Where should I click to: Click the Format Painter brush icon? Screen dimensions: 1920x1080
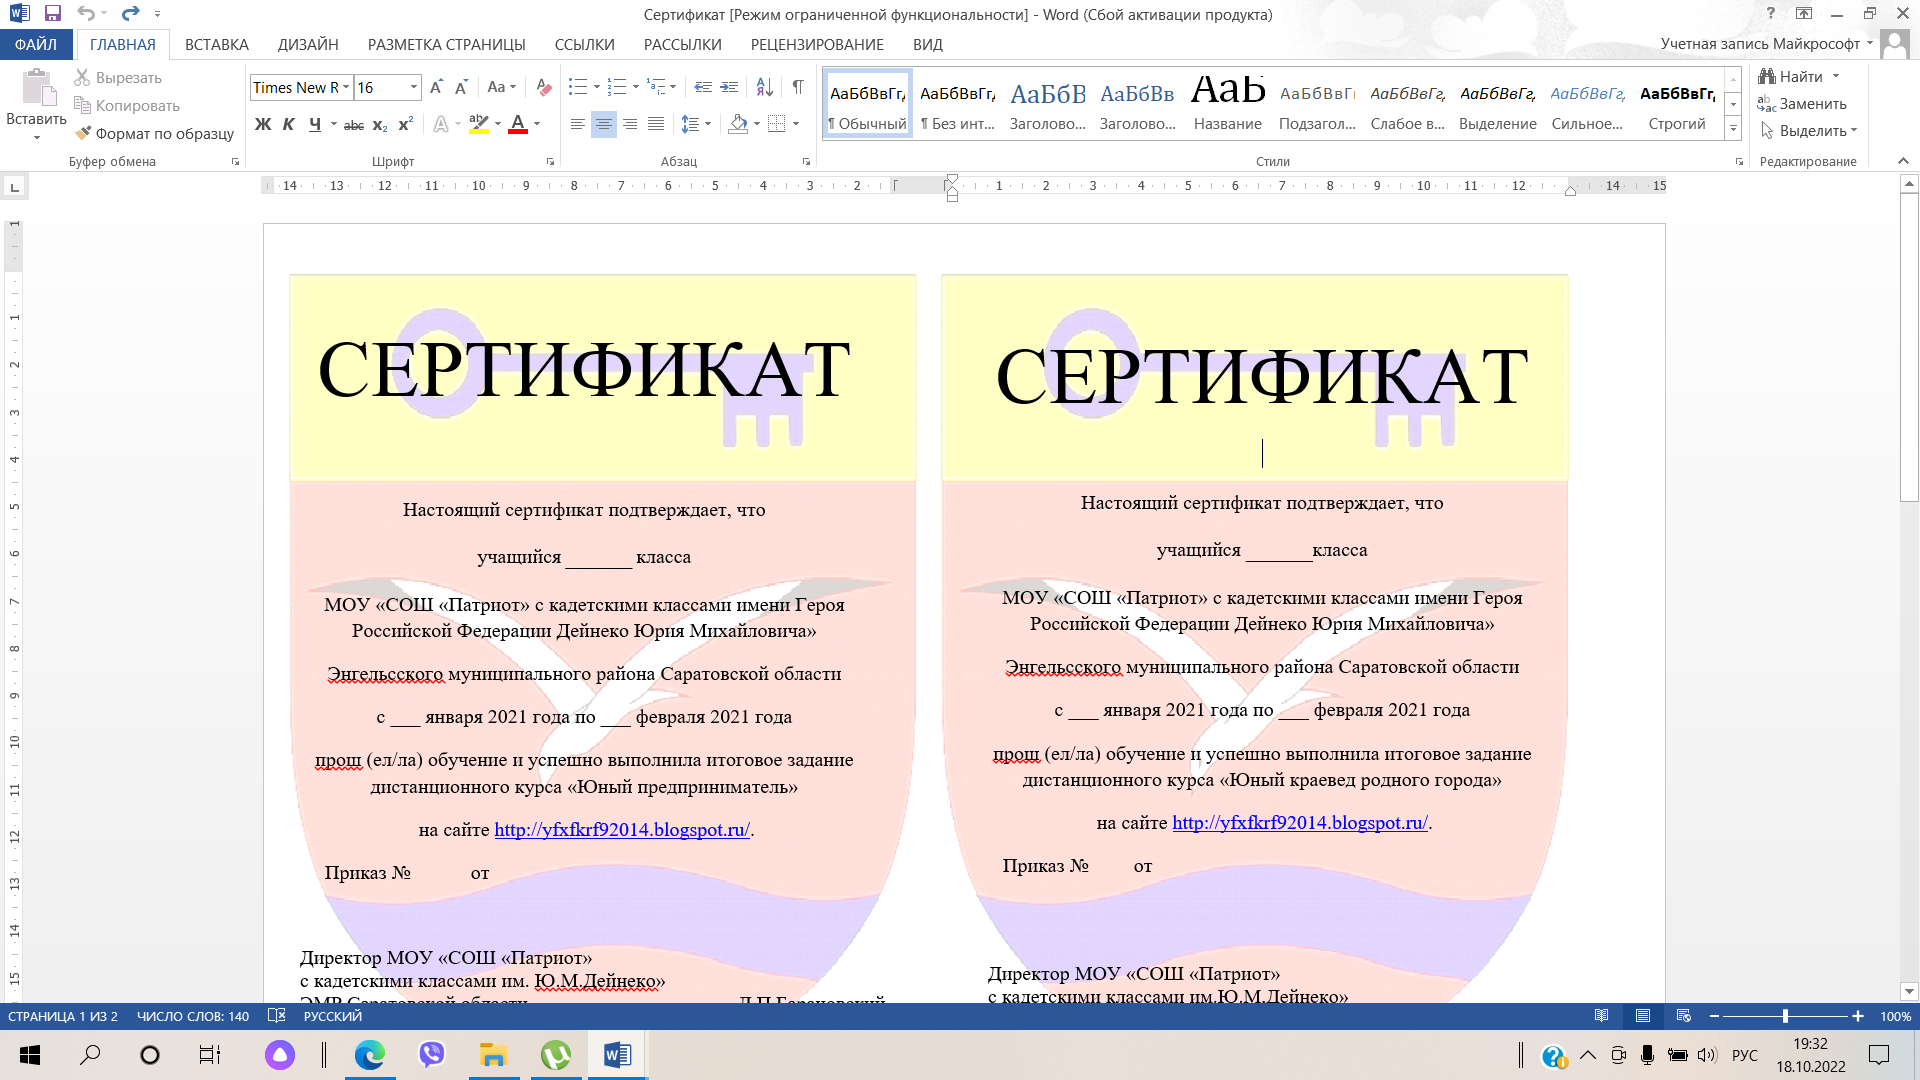coord(84,133)
